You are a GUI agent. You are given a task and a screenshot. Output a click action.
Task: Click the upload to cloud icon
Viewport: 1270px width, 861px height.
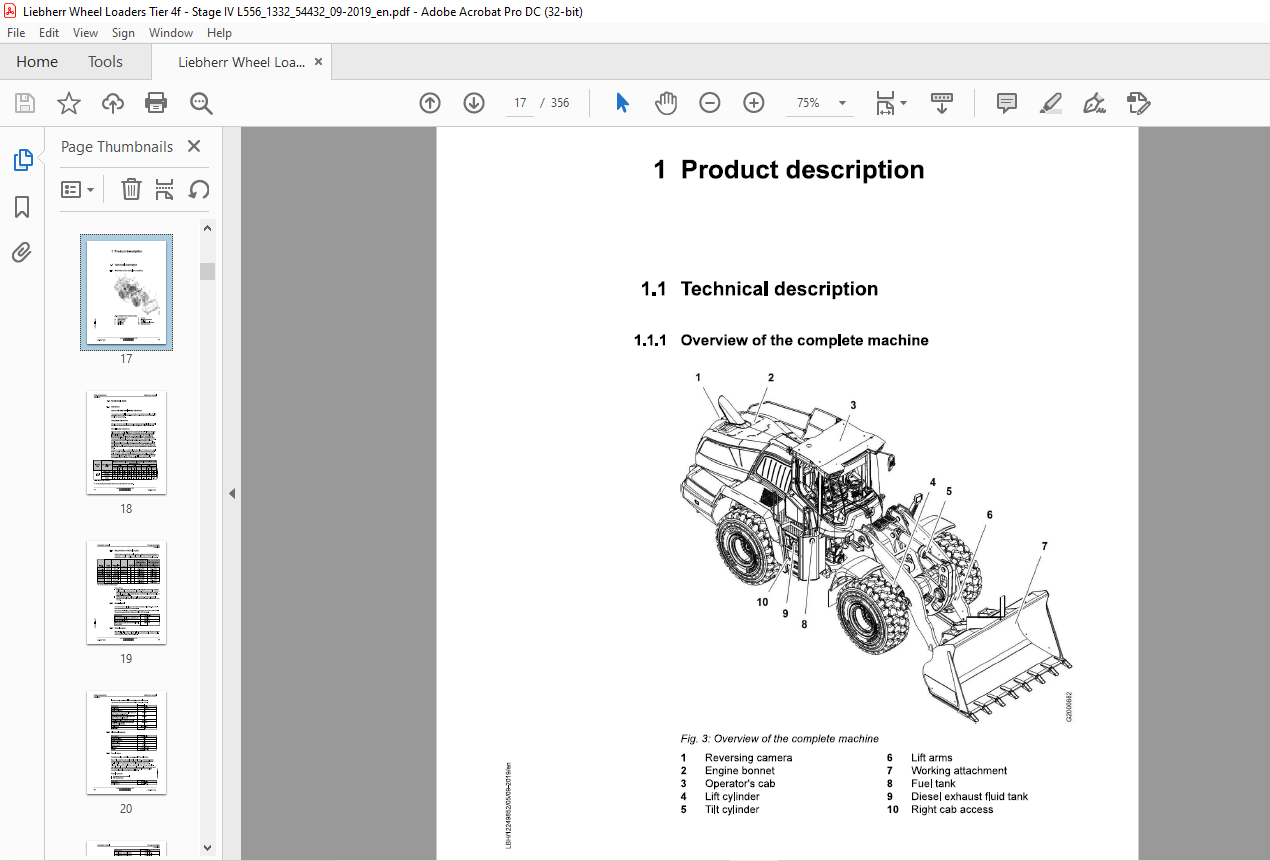coord(113,103)
